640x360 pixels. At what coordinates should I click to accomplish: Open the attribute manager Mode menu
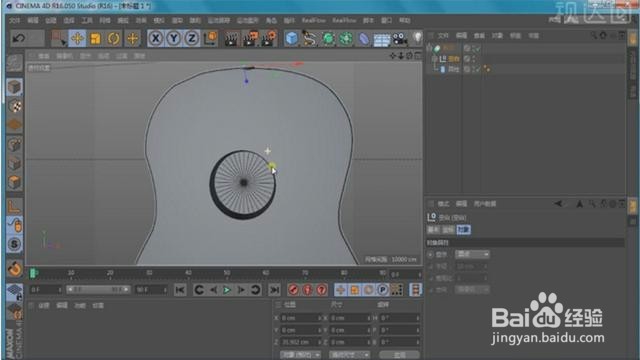[443, 204]
